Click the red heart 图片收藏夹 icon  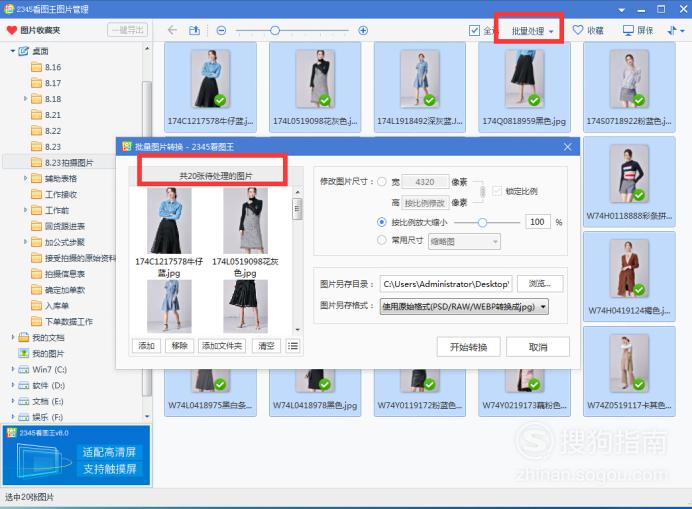pos(12,30)
